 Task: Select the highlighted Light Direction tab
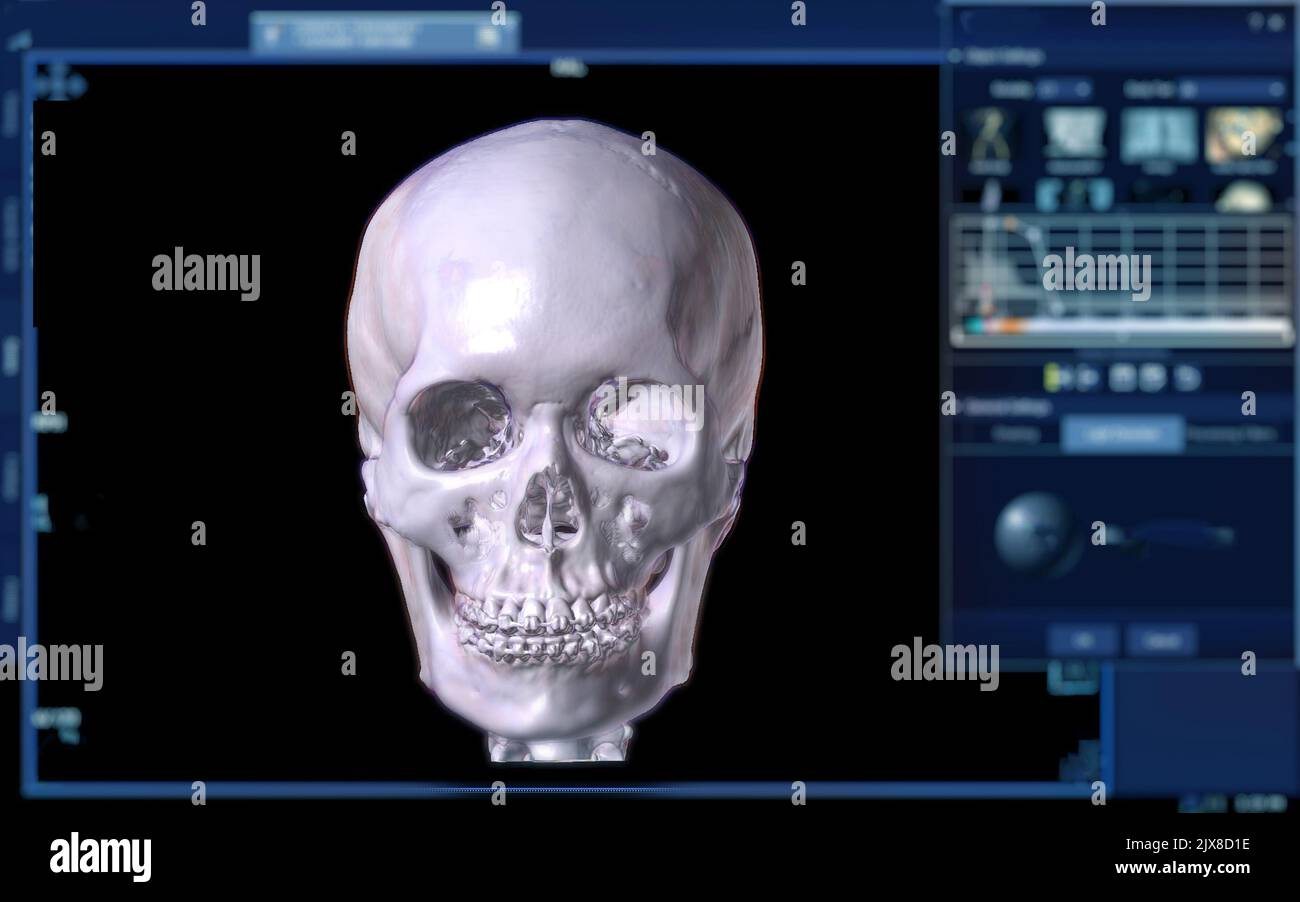1122,434
